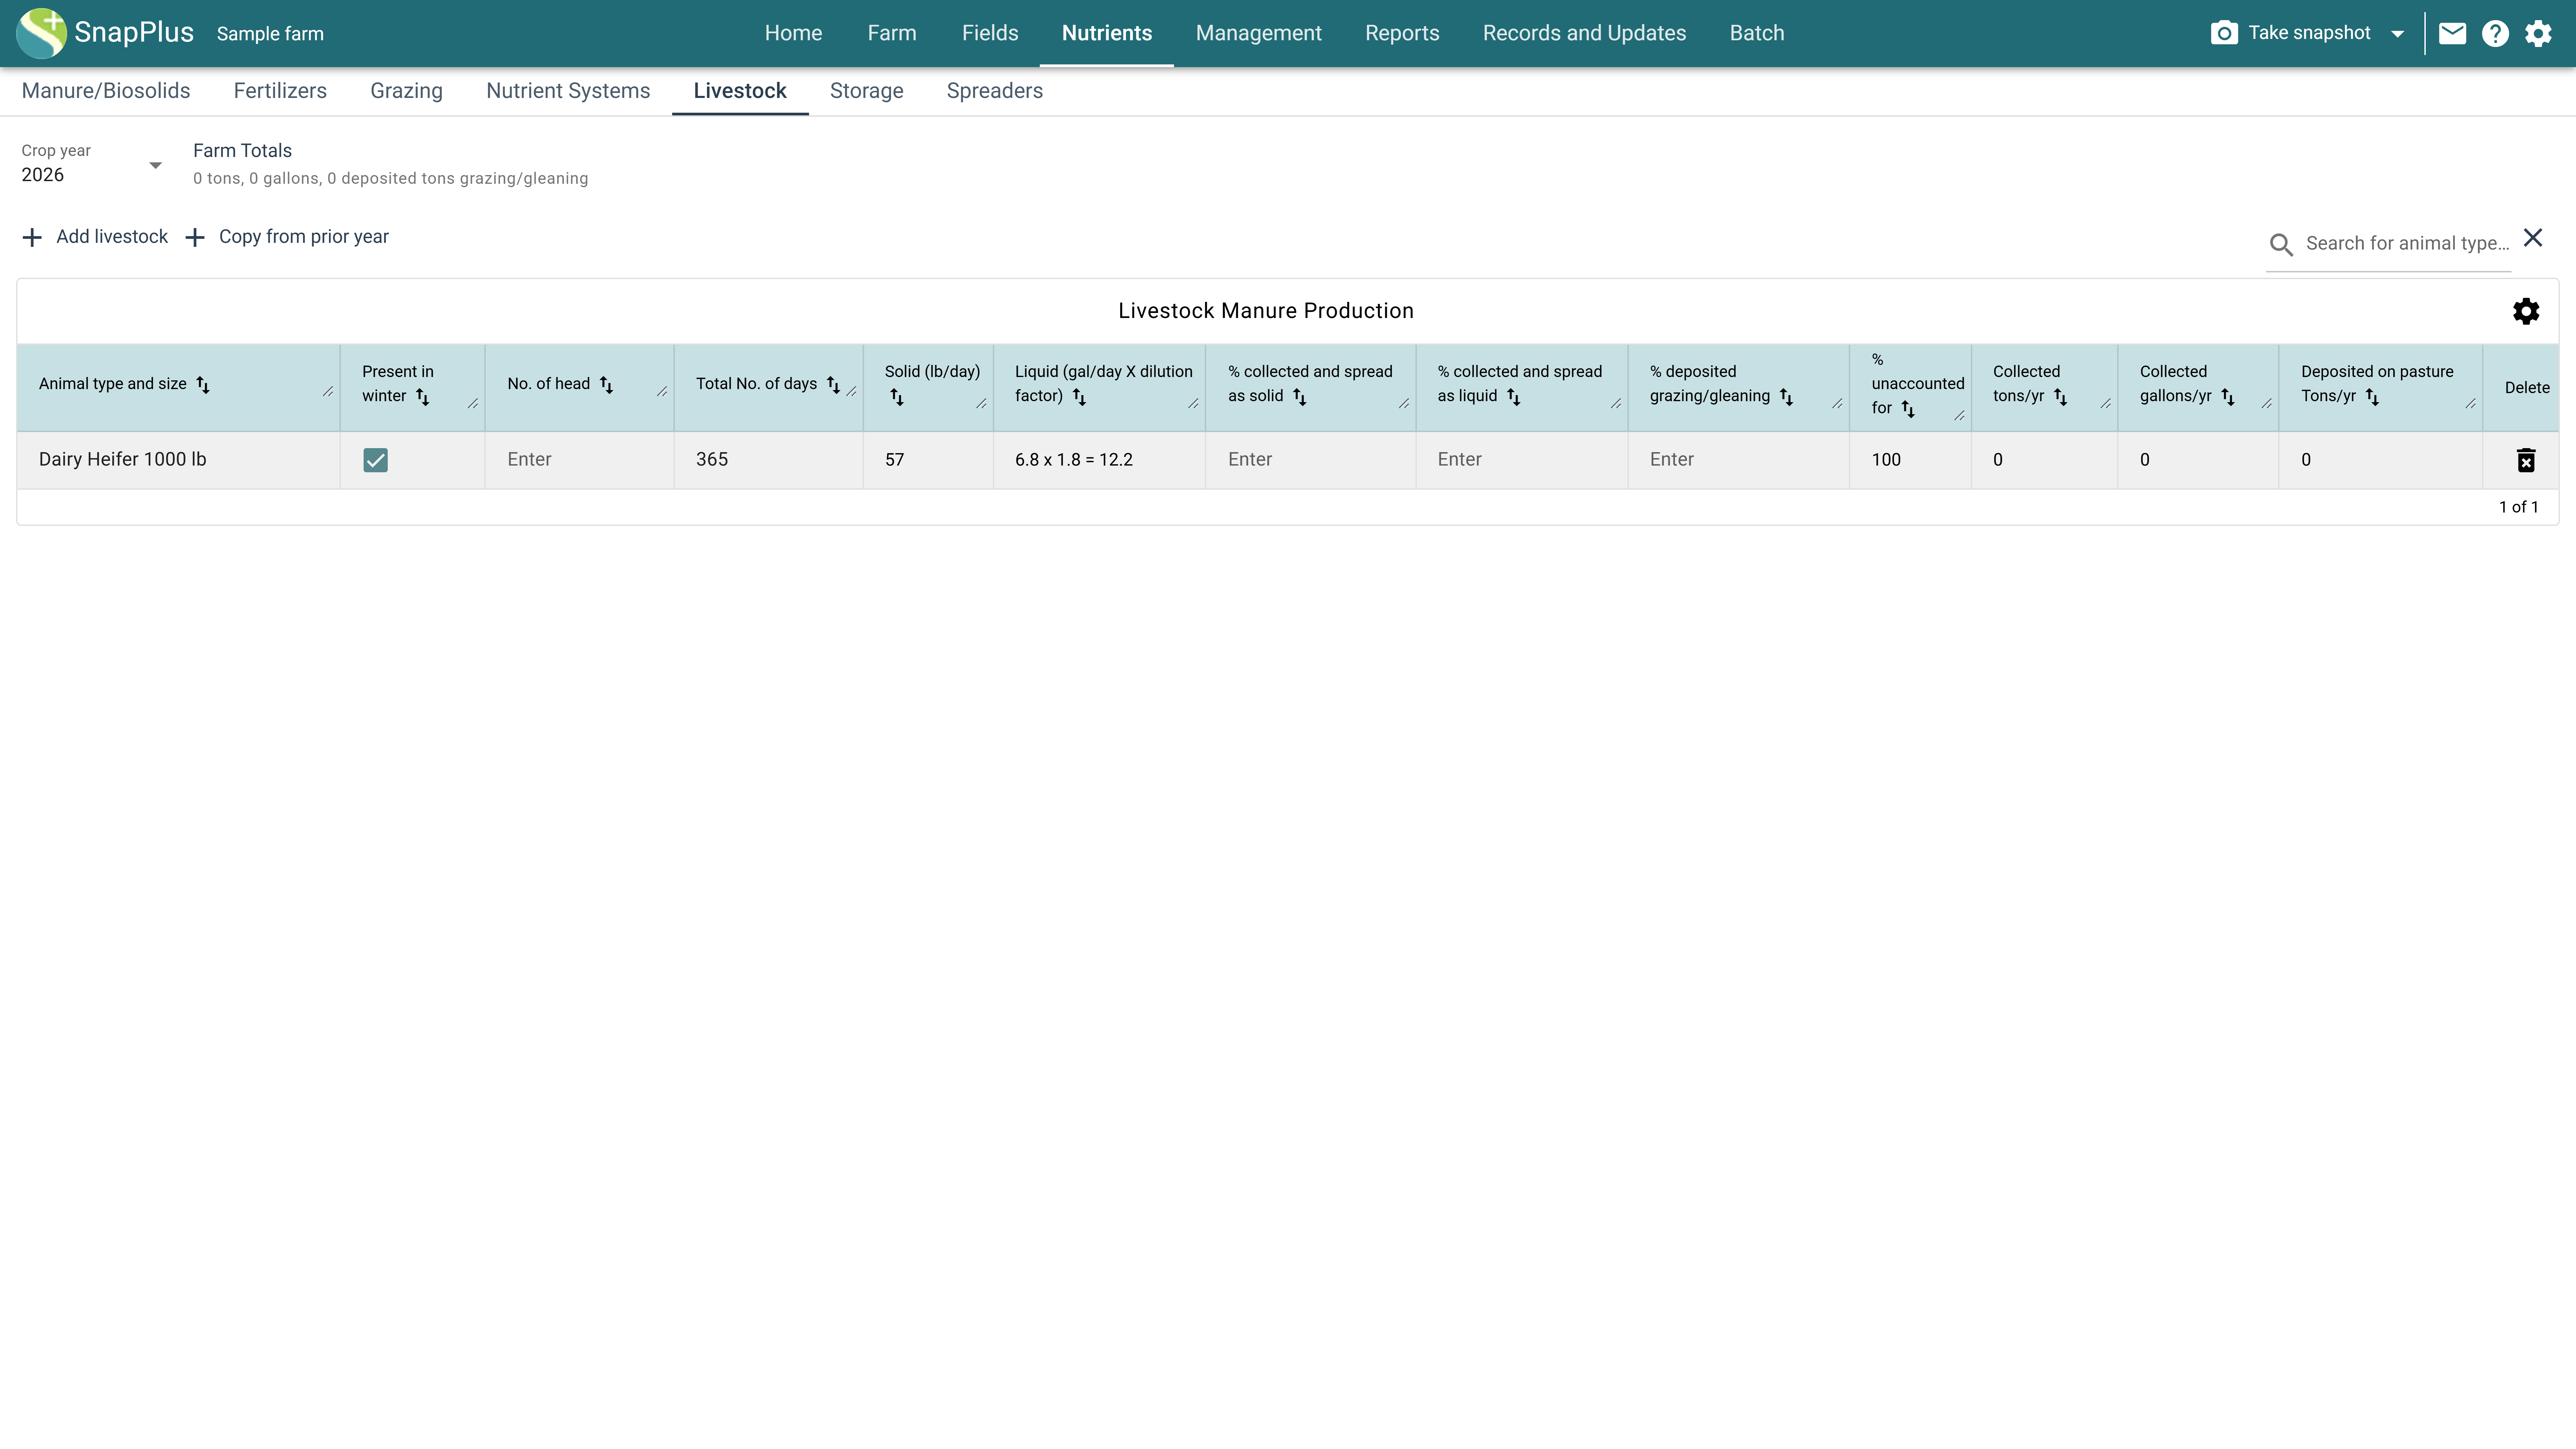Open the Reports menu
Screen dimensions: 2576x1449
coord(1402,33)
